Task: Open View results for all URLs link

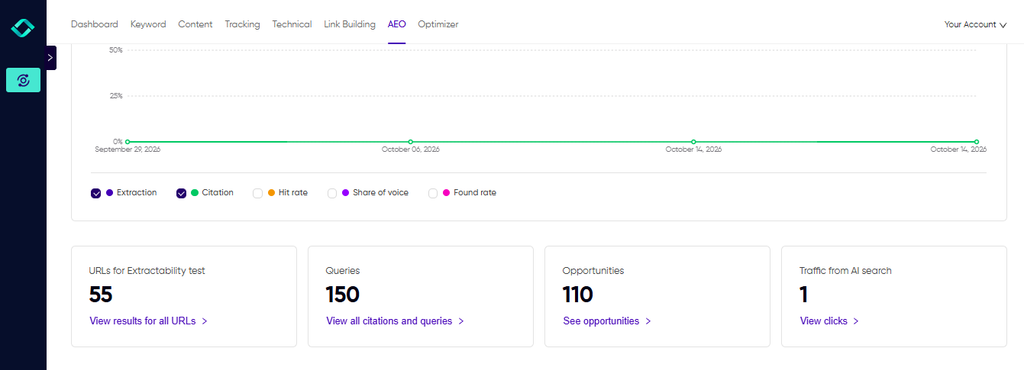Action: [x=148, y=321]
